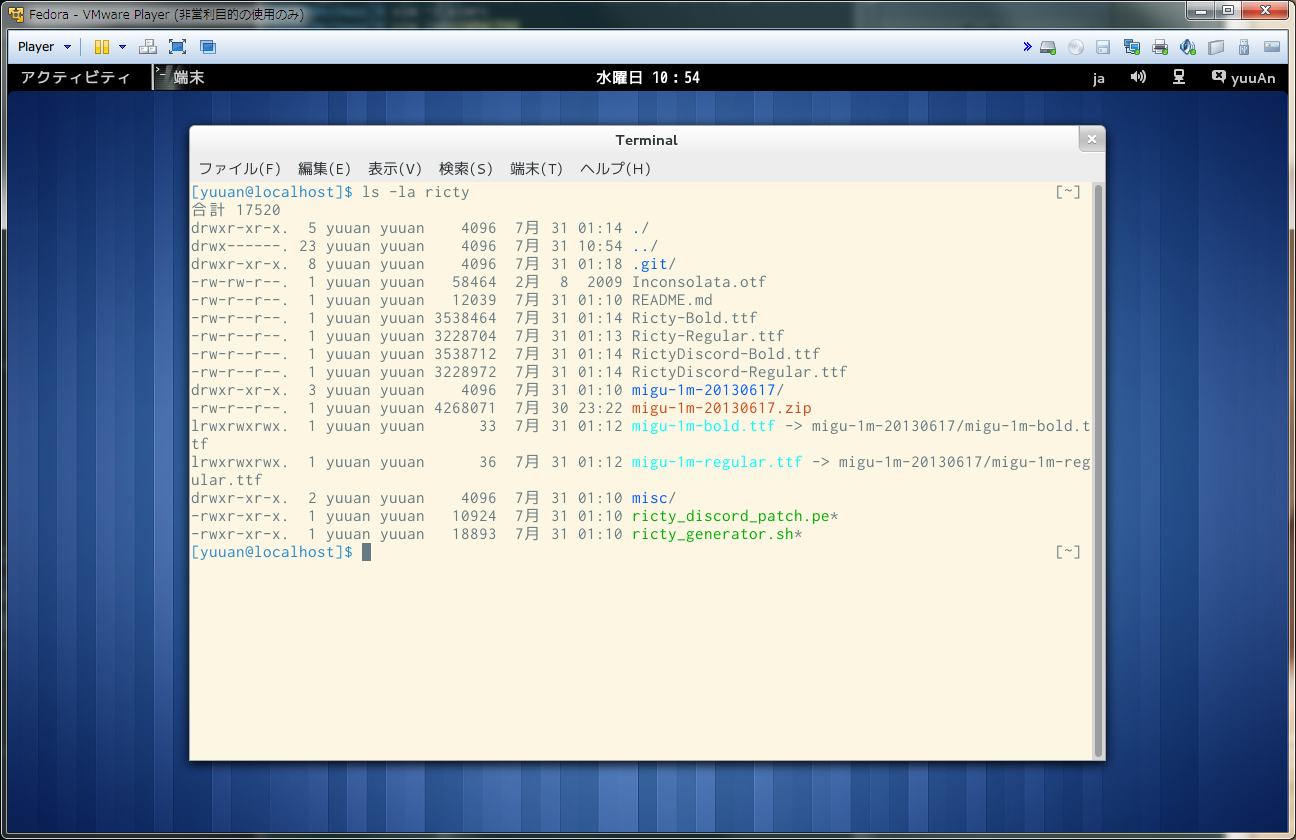Click file size "12039" of README.md

coord(474,300)
